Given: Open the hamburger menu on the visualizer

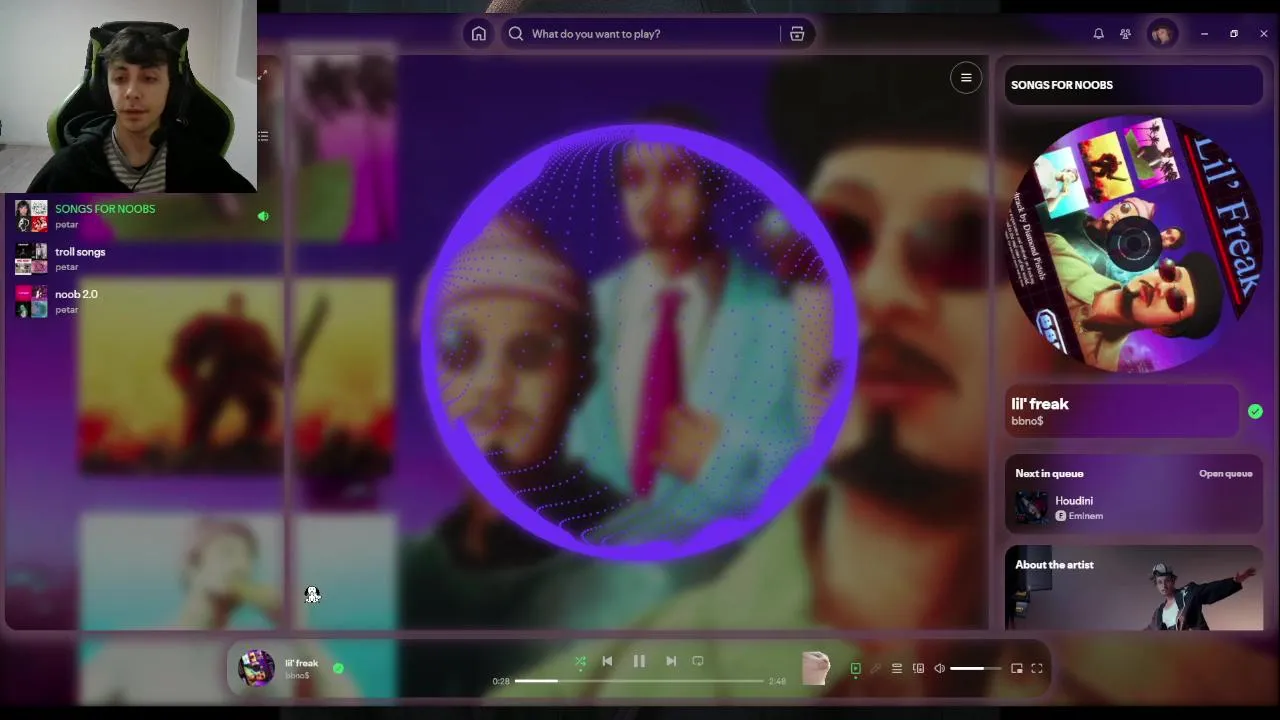Looking at the screenshot, I should [x=966, y=77].
